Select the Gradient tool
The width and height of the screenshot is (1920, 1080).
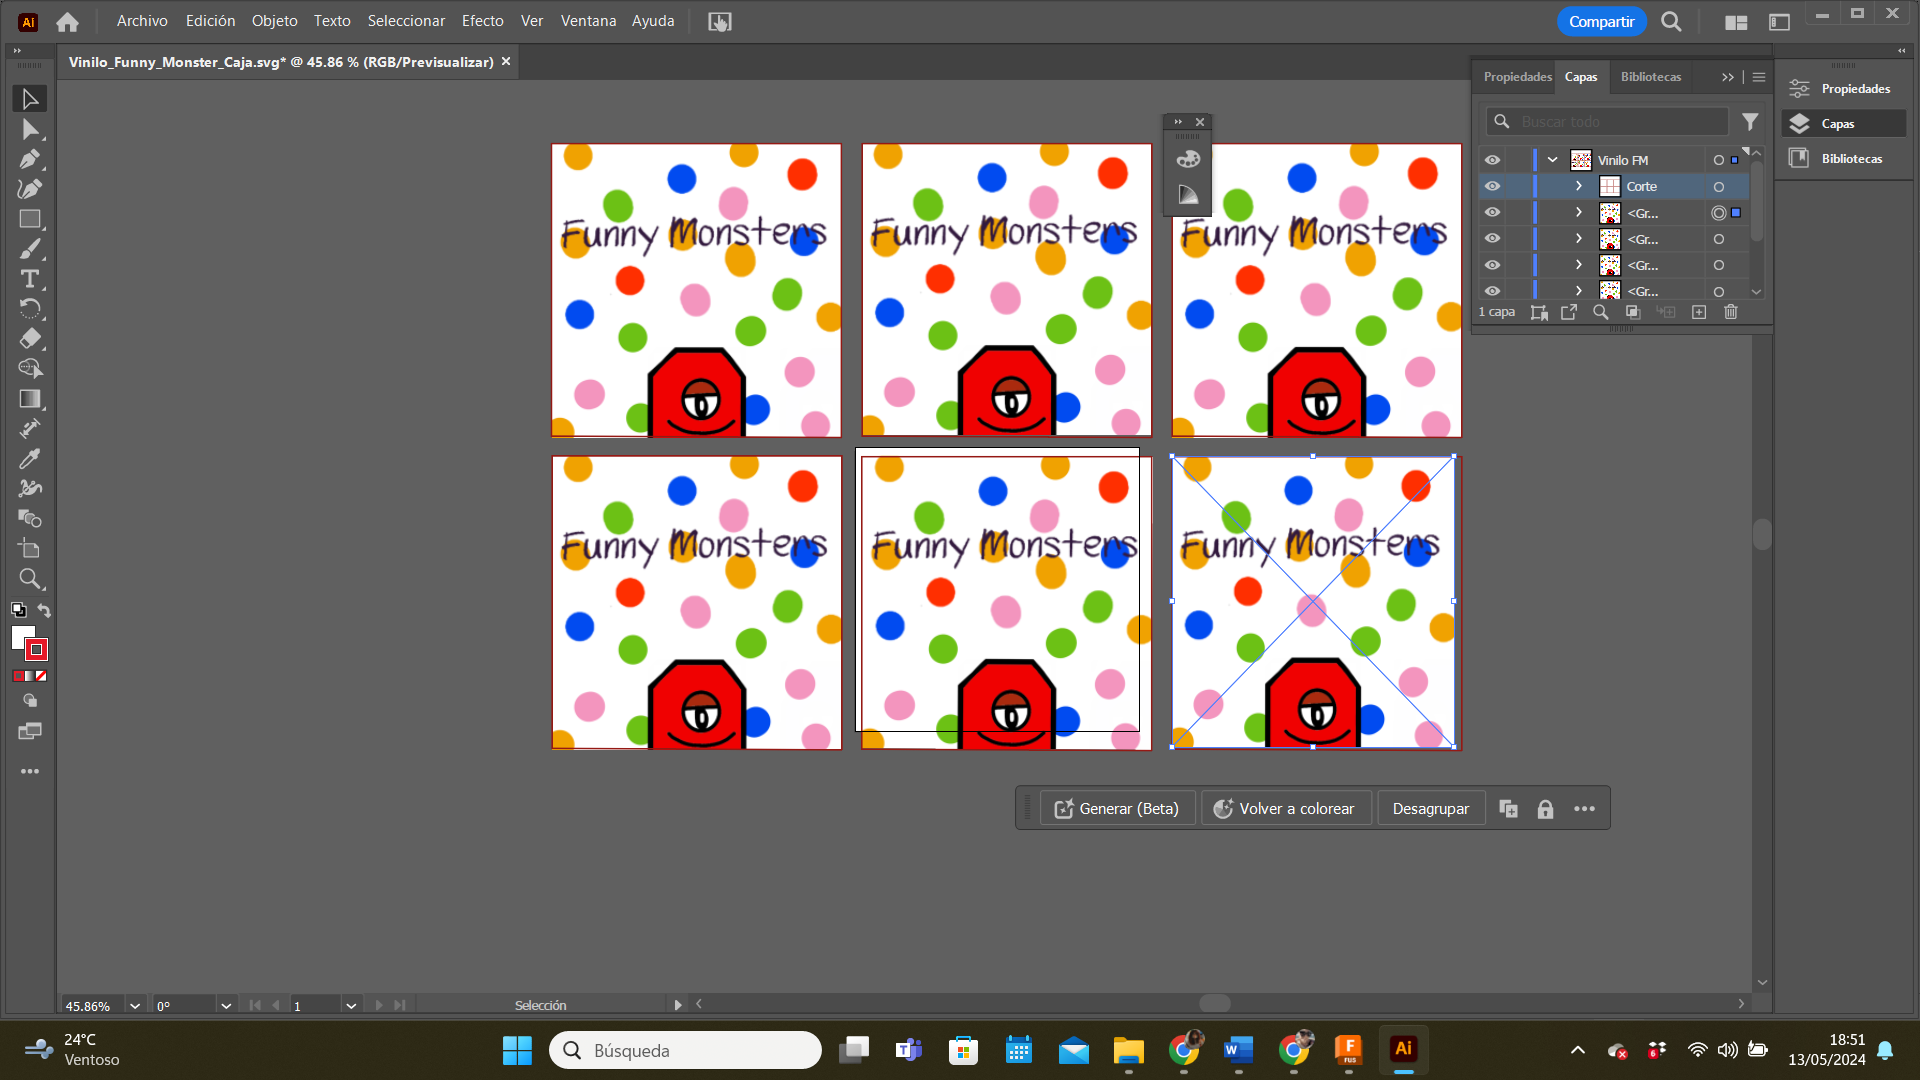coord(30,399)
